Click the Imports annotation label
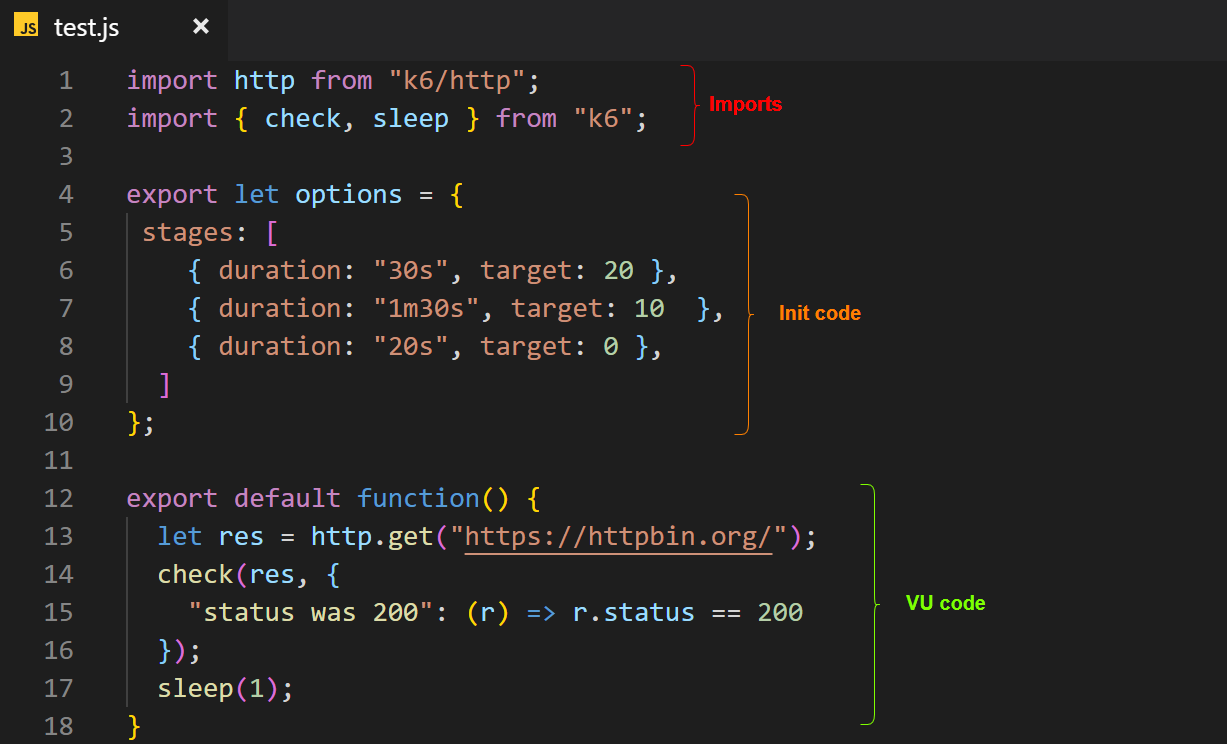The height and width of the screenshot is (745, 1228). click(x=745, y=103)
